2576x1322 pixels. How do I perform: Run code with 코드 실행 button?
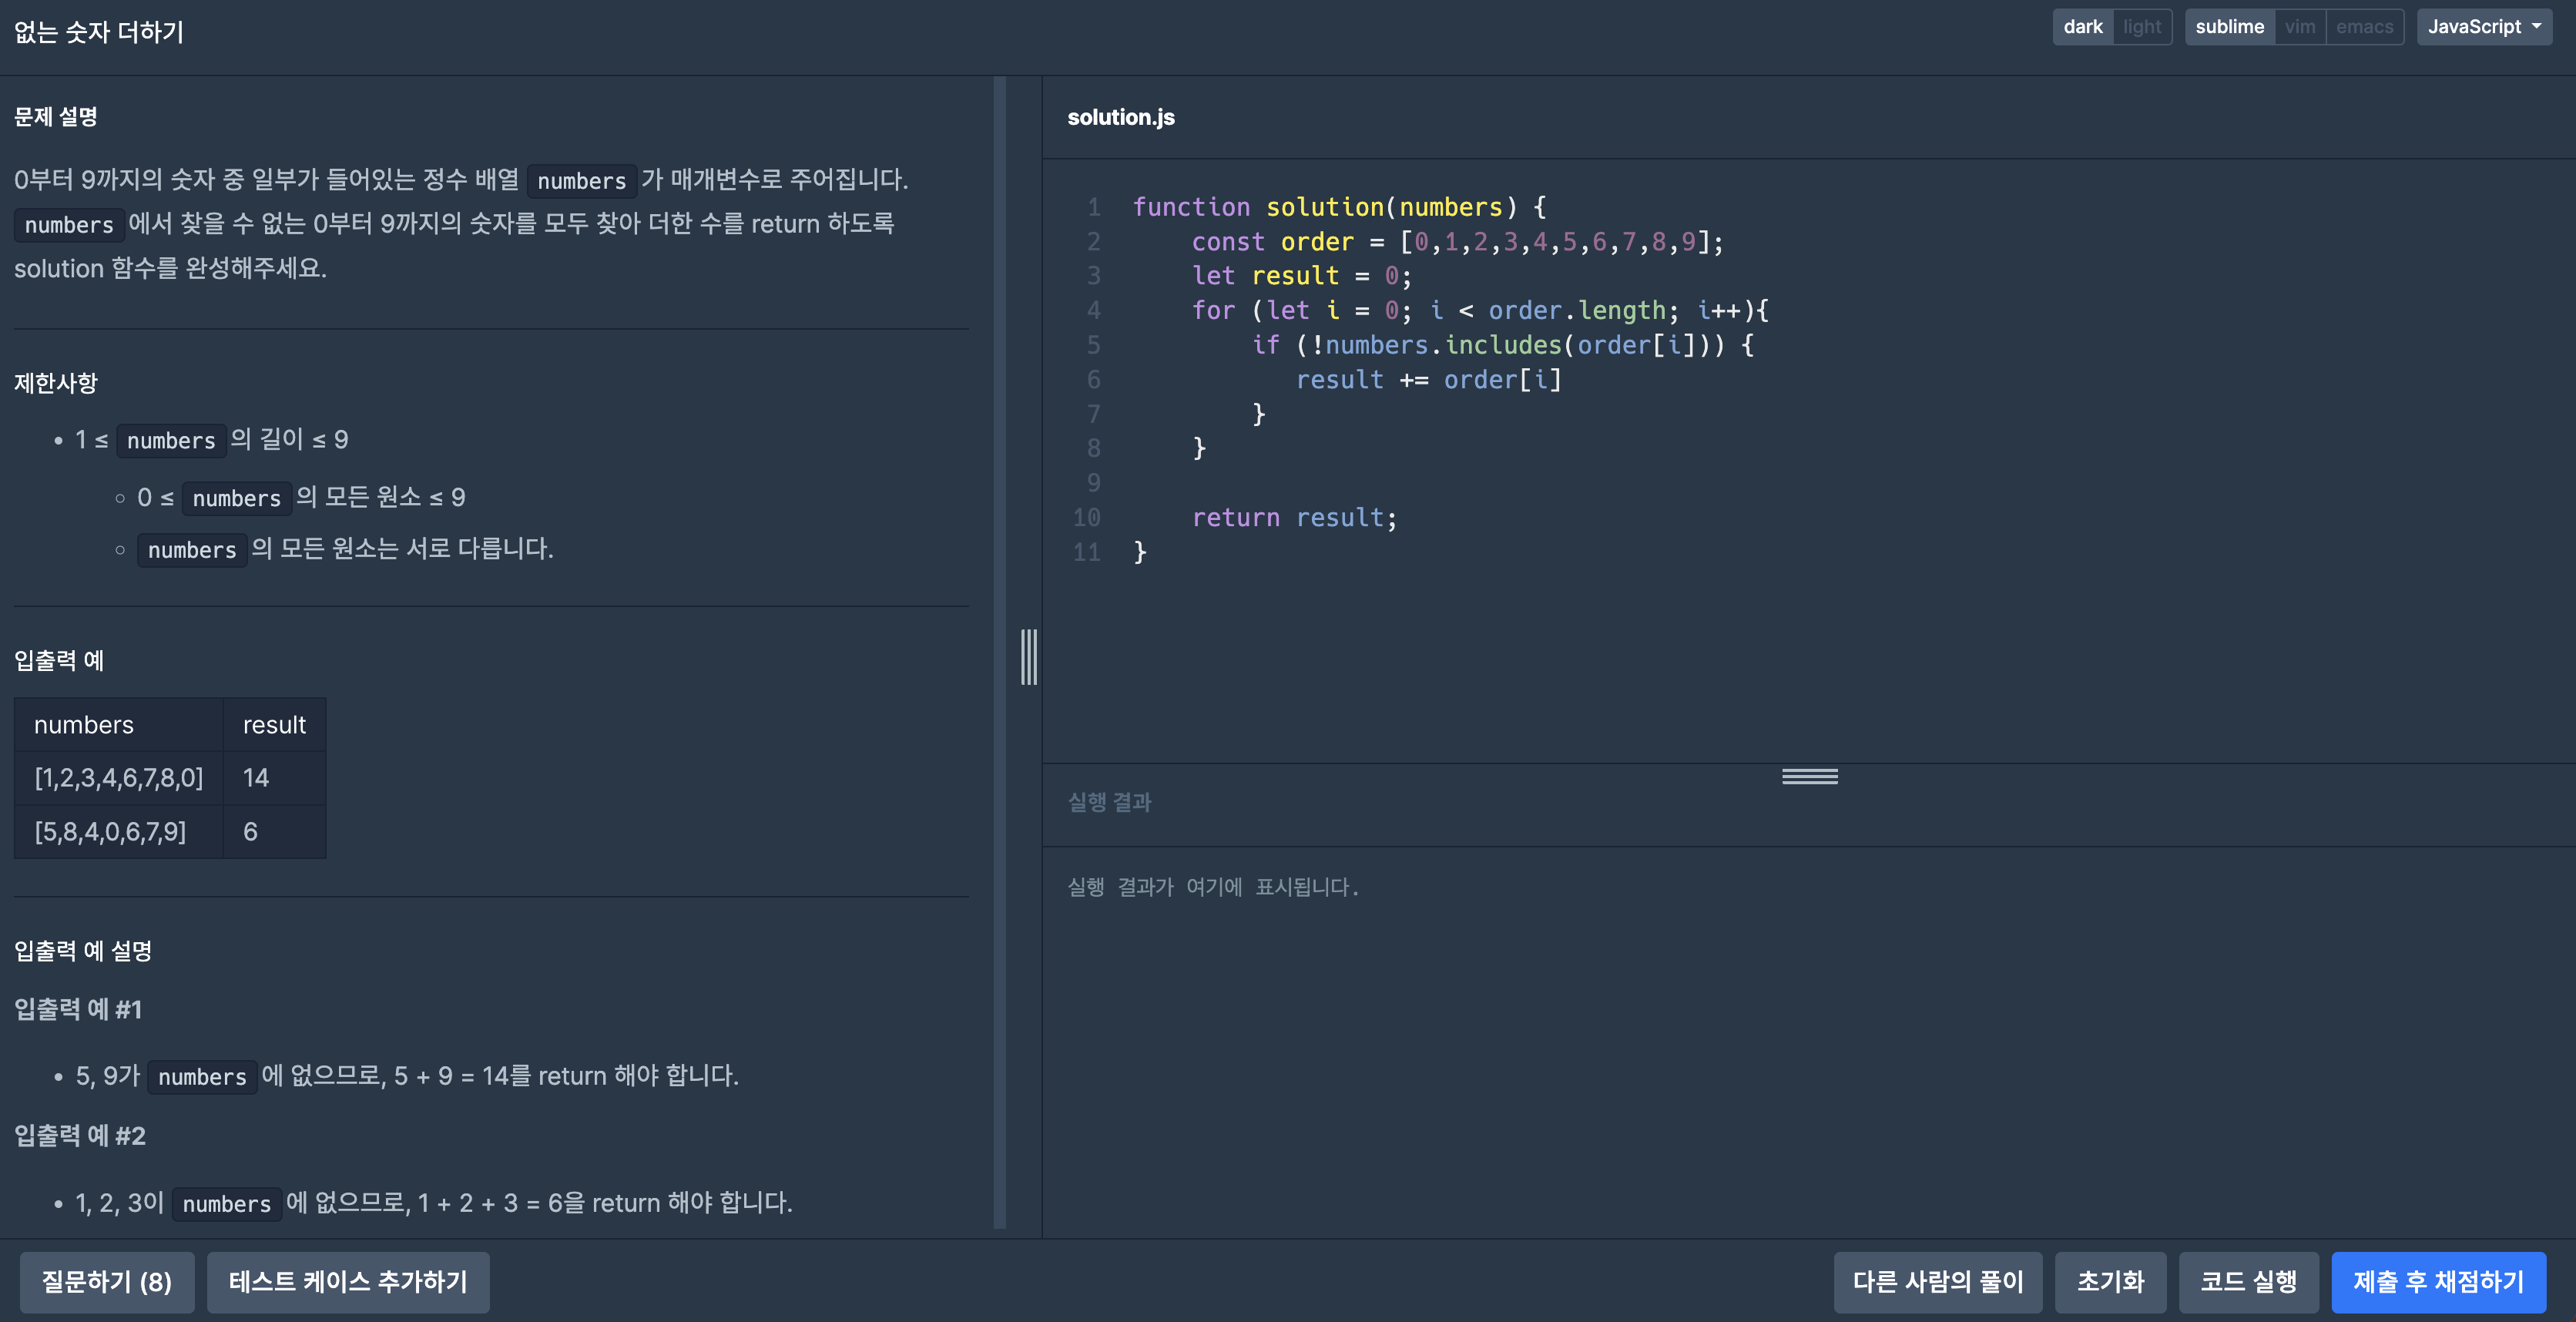(2248, 1281)
